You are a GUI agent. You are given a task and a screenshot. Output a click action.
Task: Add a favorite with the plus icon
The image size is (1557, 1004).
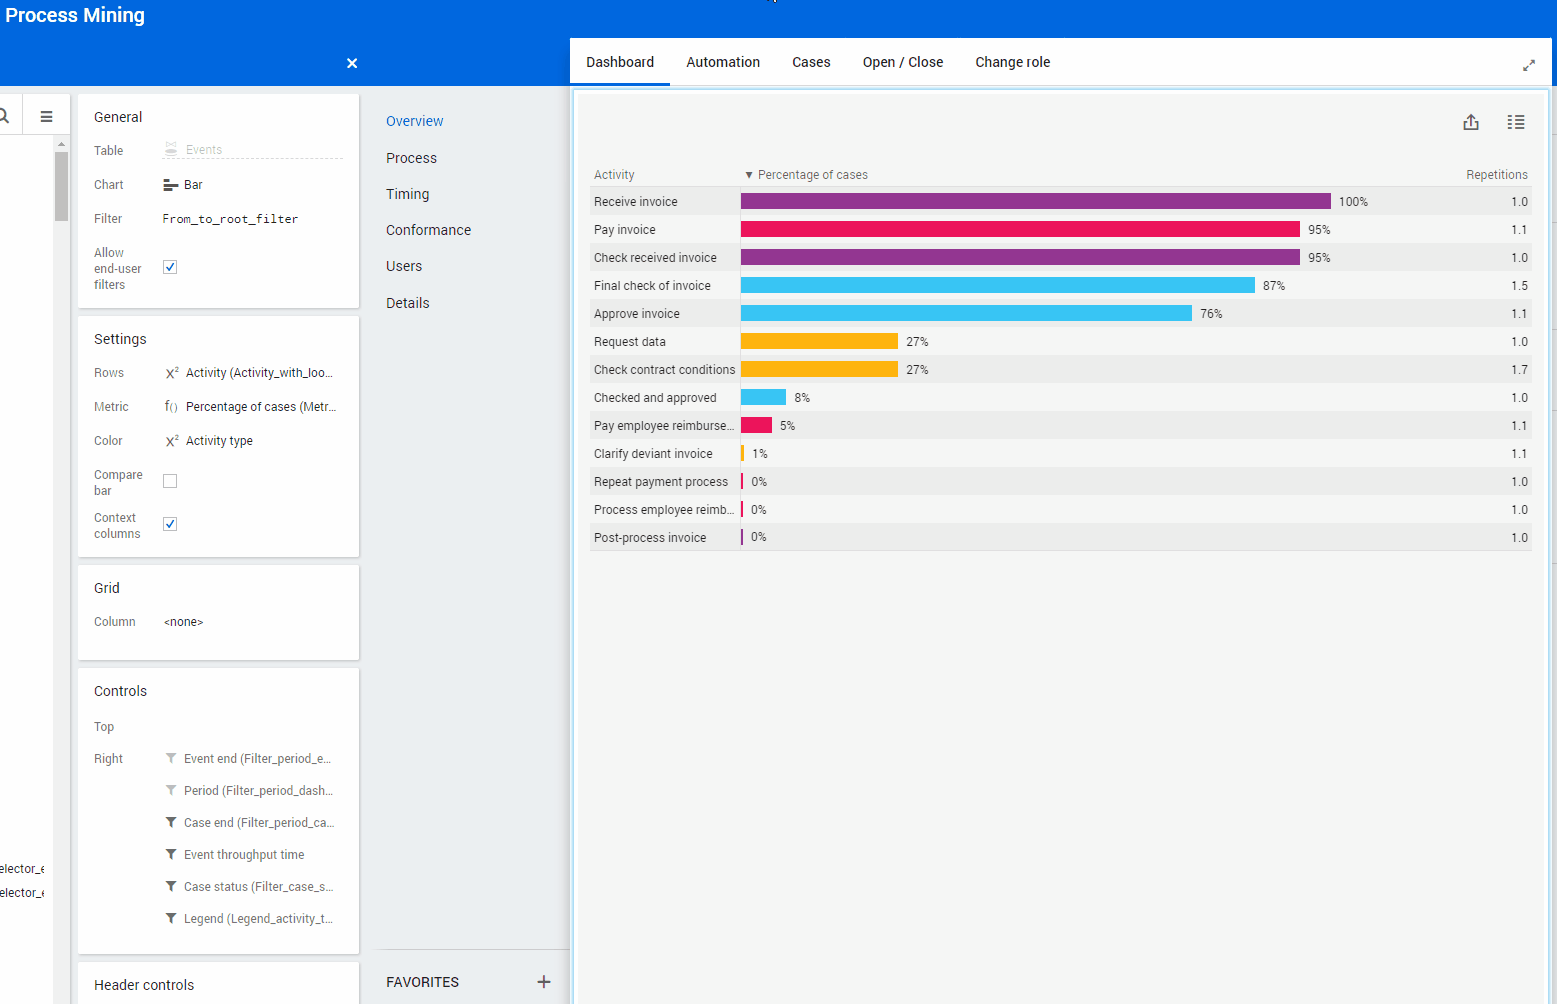click(543, 982)
